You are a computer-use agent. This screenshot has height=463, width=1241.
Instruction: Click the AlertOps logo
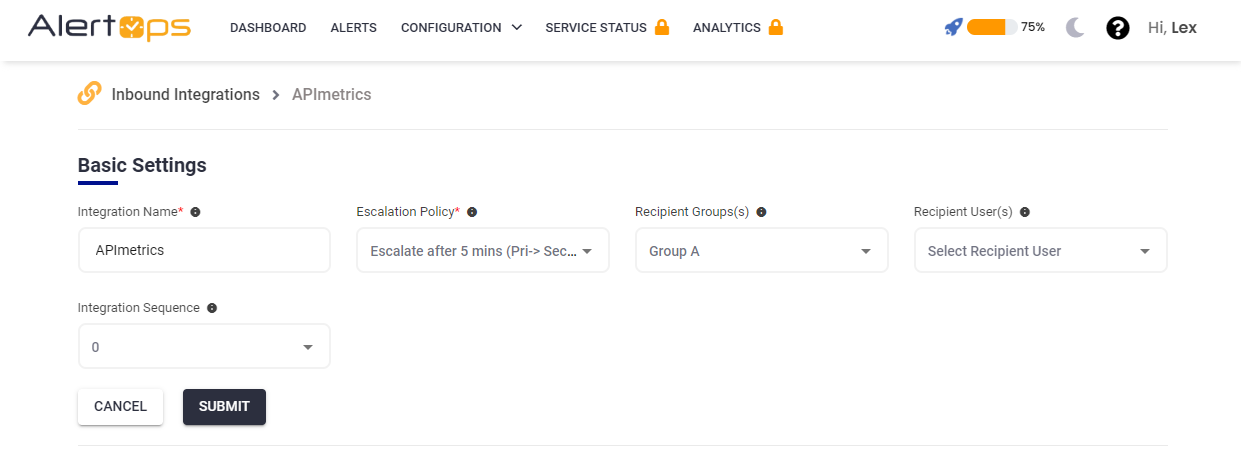109,27
